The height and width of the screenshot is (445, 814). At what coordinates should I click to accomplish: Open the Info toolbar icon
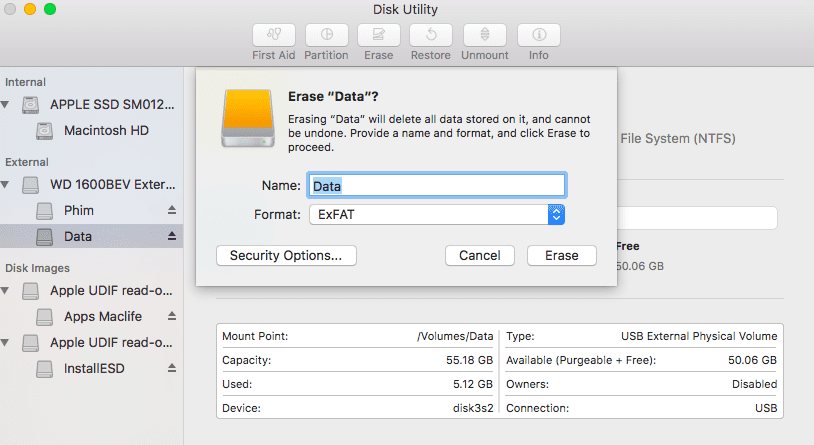[538, 35]
